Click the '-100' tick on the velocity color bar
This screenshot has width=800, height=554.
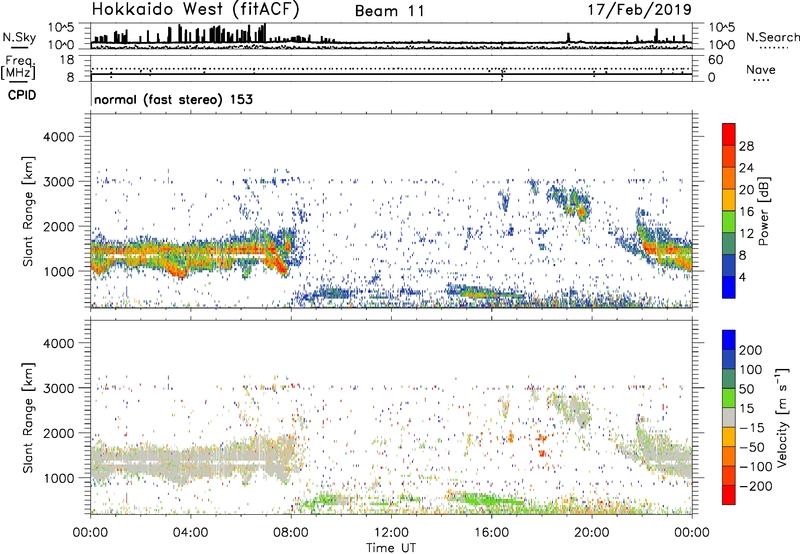(755, 467)
